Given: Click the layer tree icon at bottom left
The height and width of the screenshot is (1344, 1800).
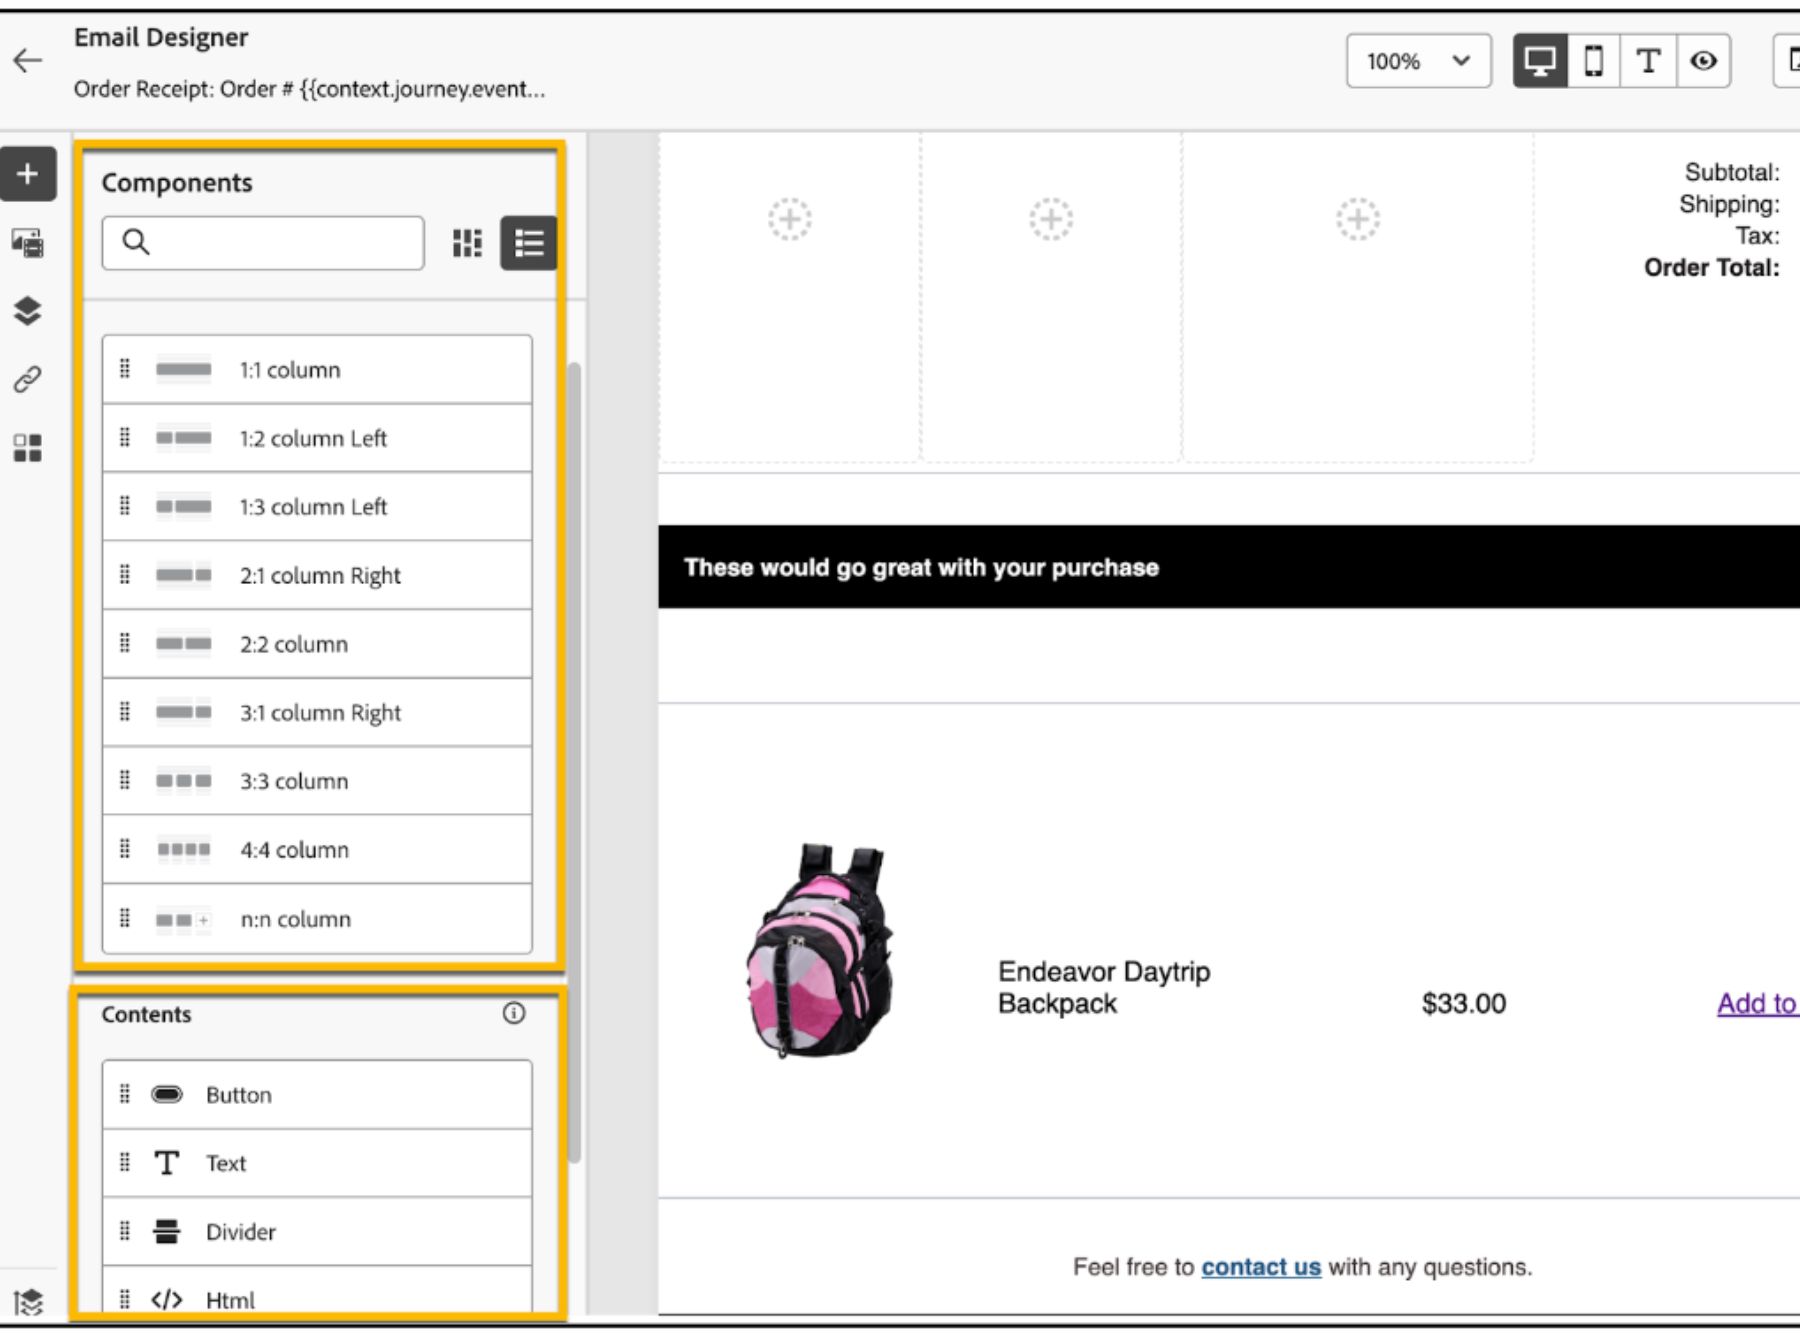Looking at the screenshot, I should pos(28,1303).
